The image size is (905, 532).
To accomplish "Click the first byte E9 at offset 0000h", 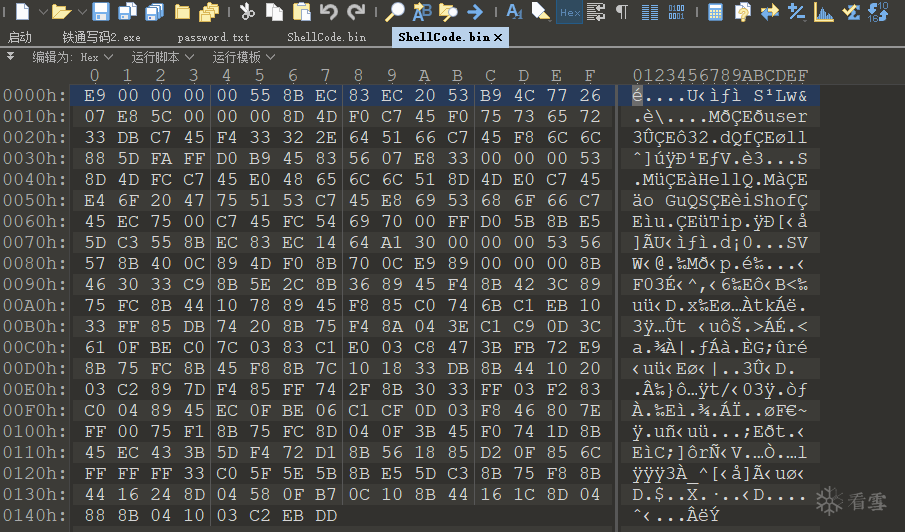I will tap(95, 95).
